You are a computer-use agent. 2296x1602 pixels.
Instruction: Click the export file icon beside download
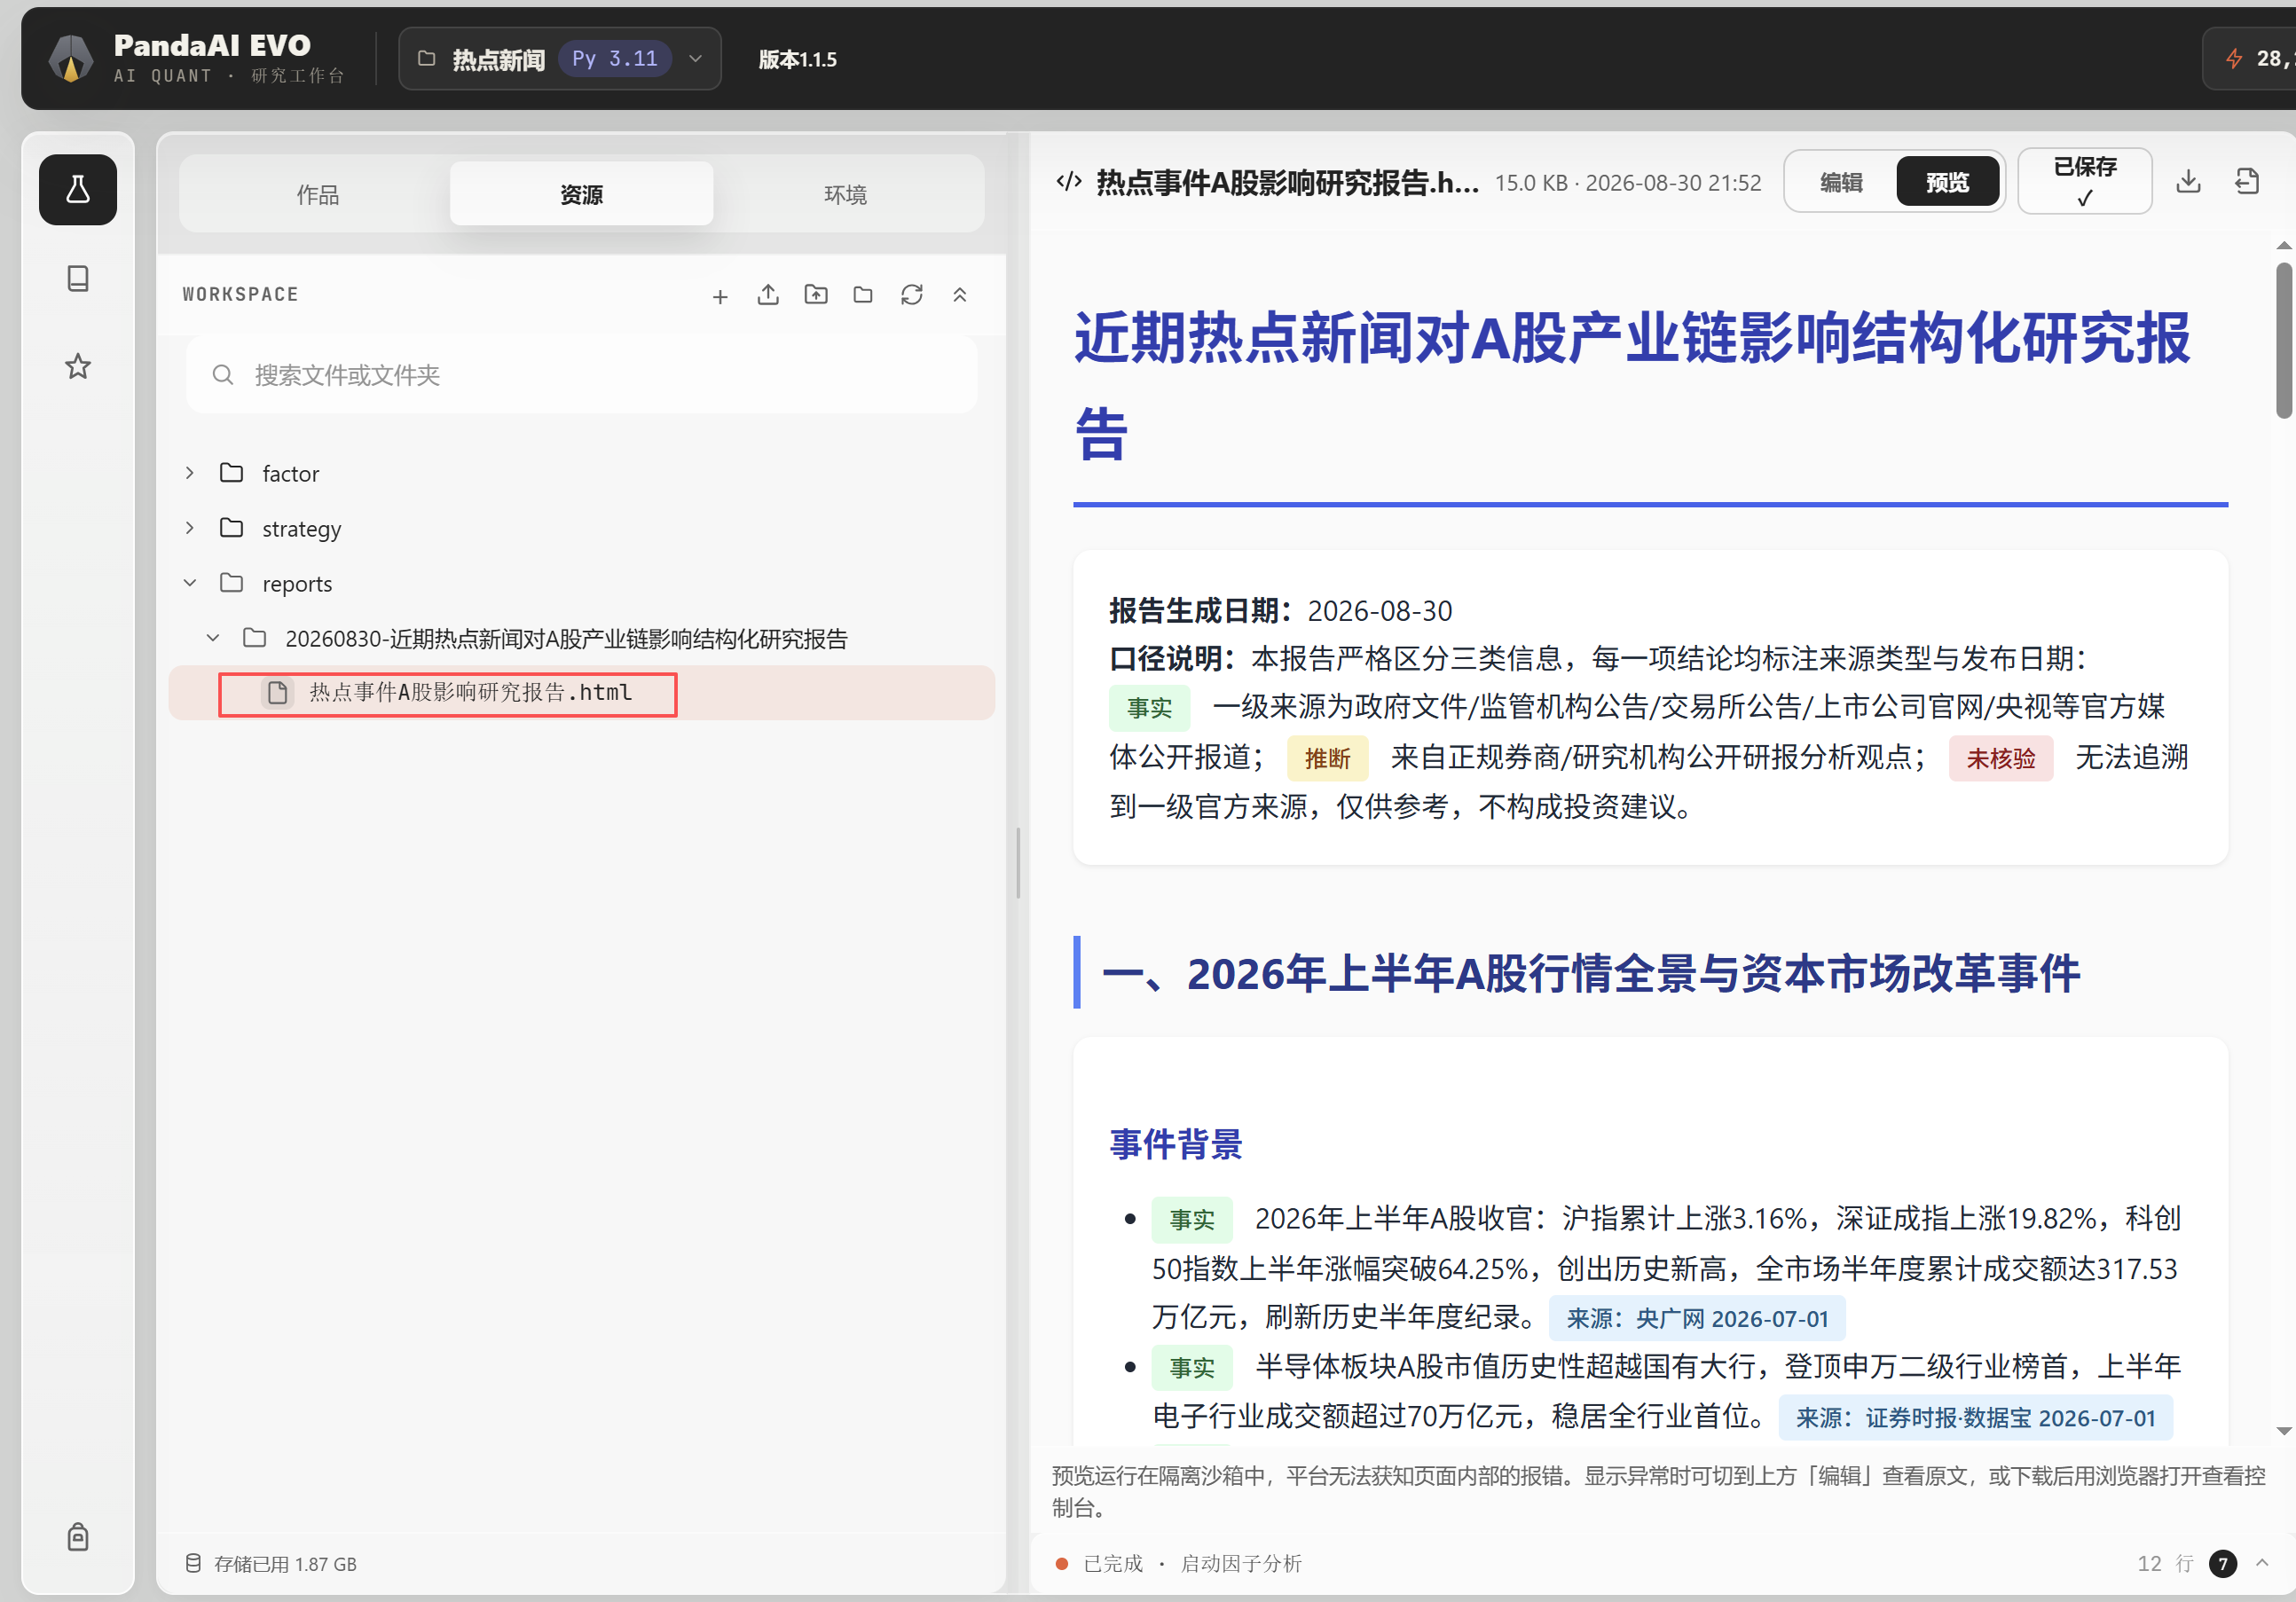coord(2247,181)
